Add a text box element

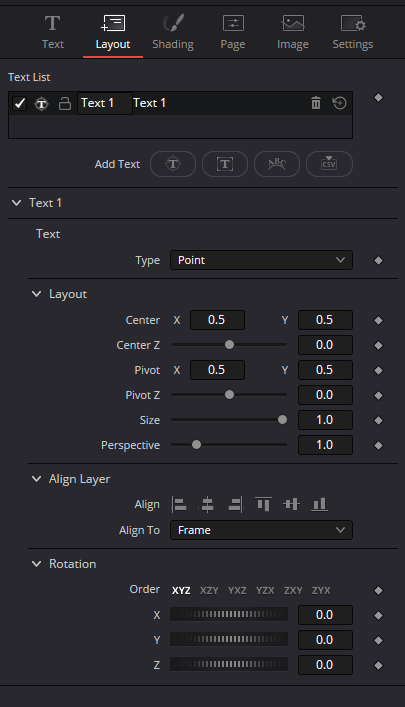pyautogui.click(x=225, y=164)
